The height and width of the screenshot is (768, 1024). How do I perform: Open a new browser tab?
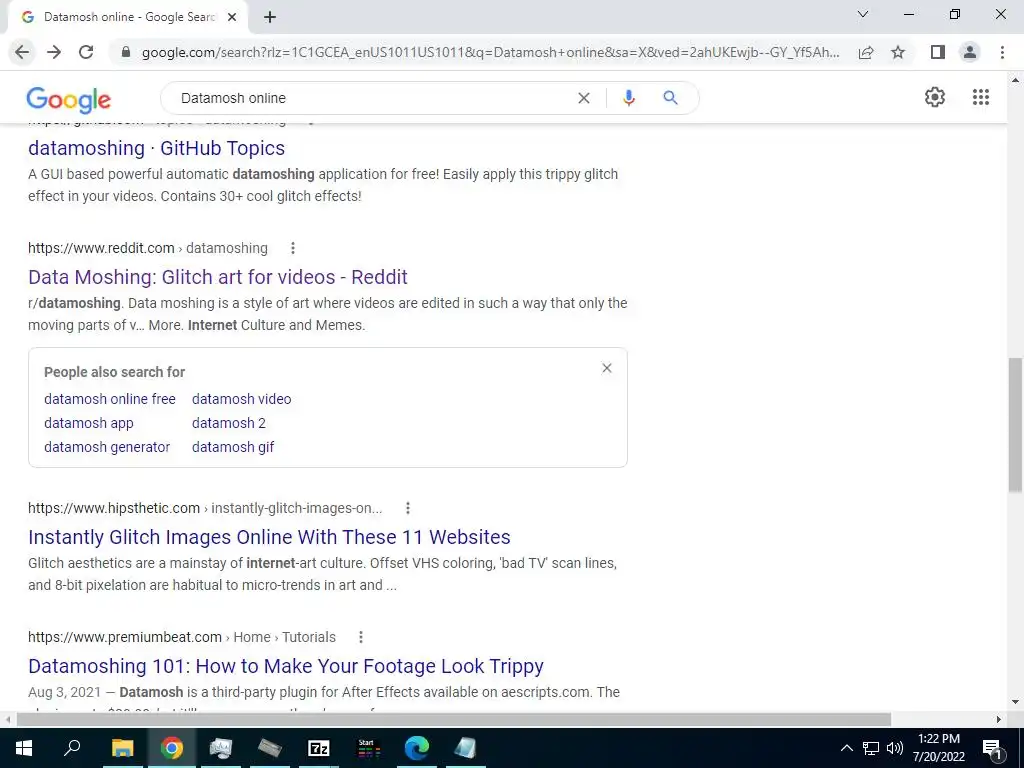[x=270, y=17]
